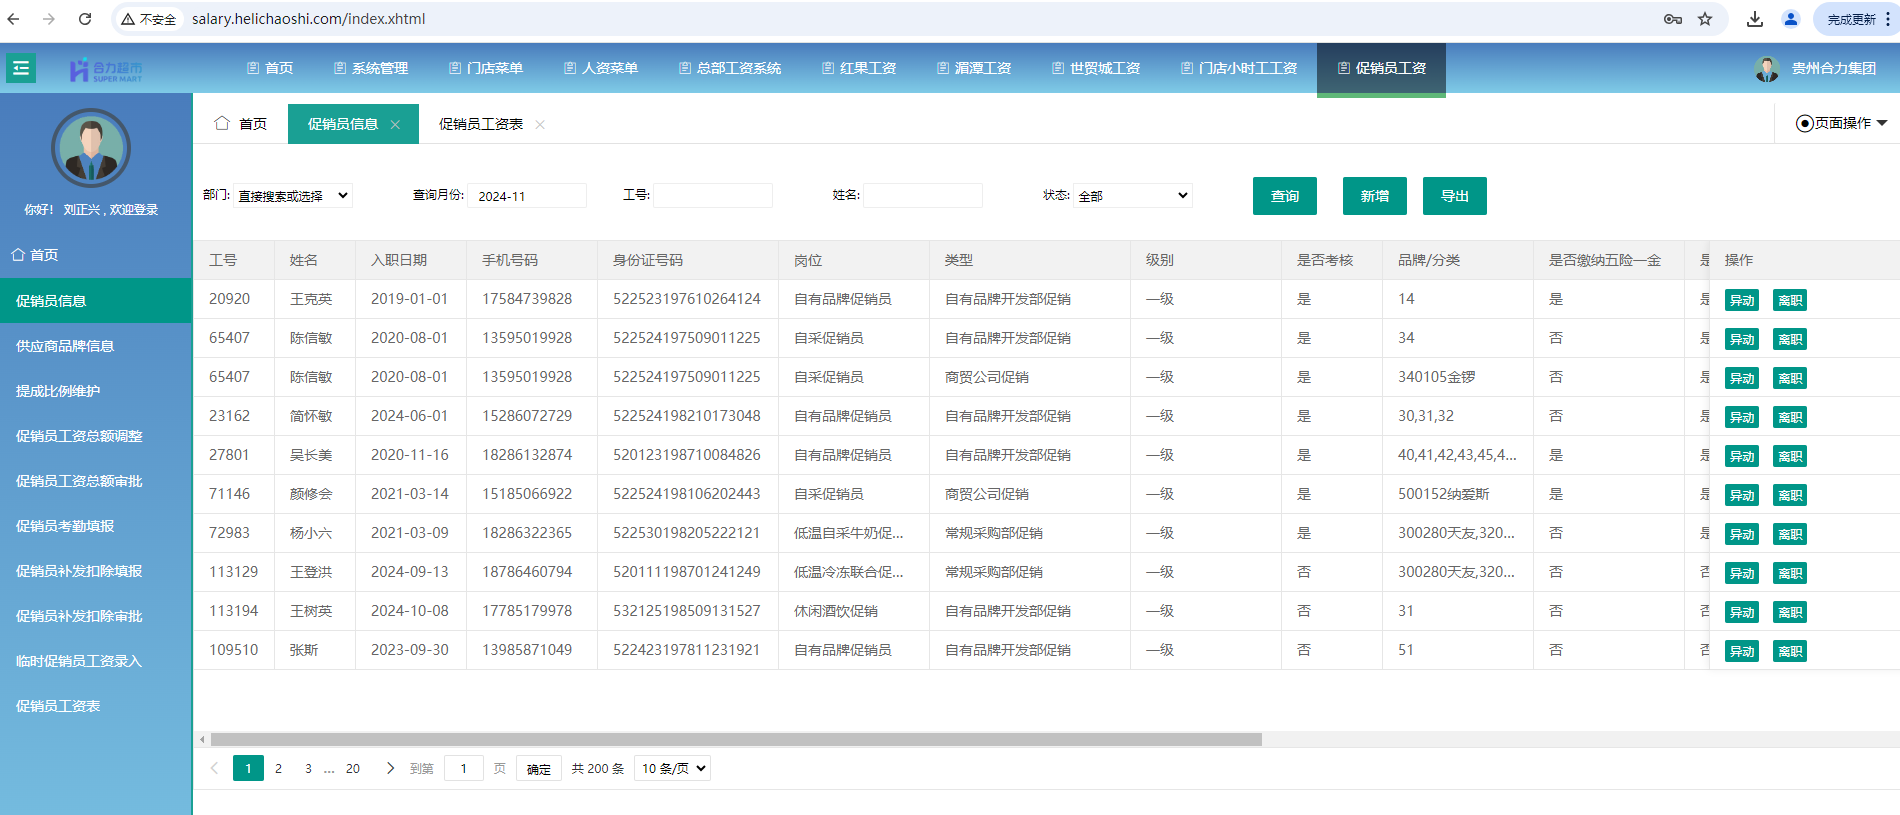Expand the 部门 department select box
Screen dimensions: 1900x815
tap(293, 196)
